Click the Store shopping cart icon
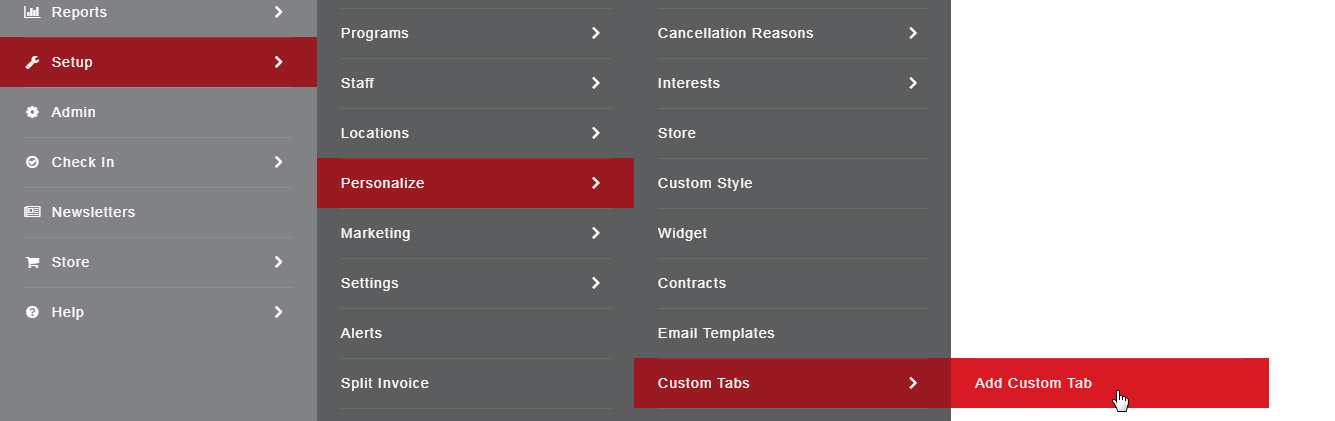 (x=32, y=262)
